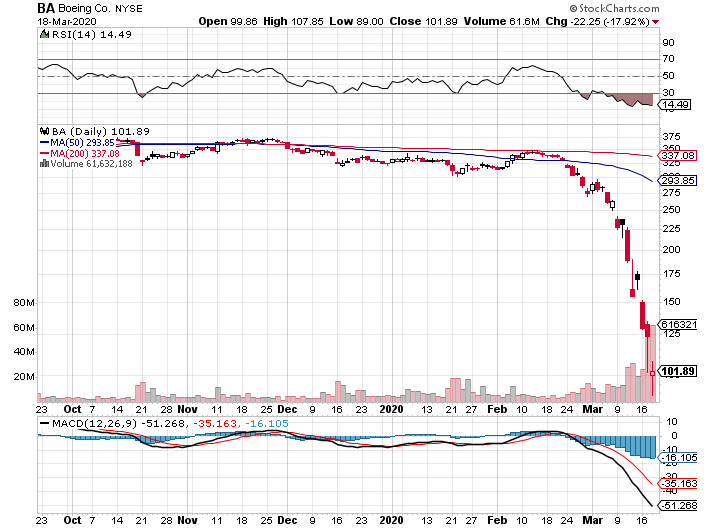Click the Boeing Co. company name
The height and width of the screenshot is (531, 709).
pos(85,8)
